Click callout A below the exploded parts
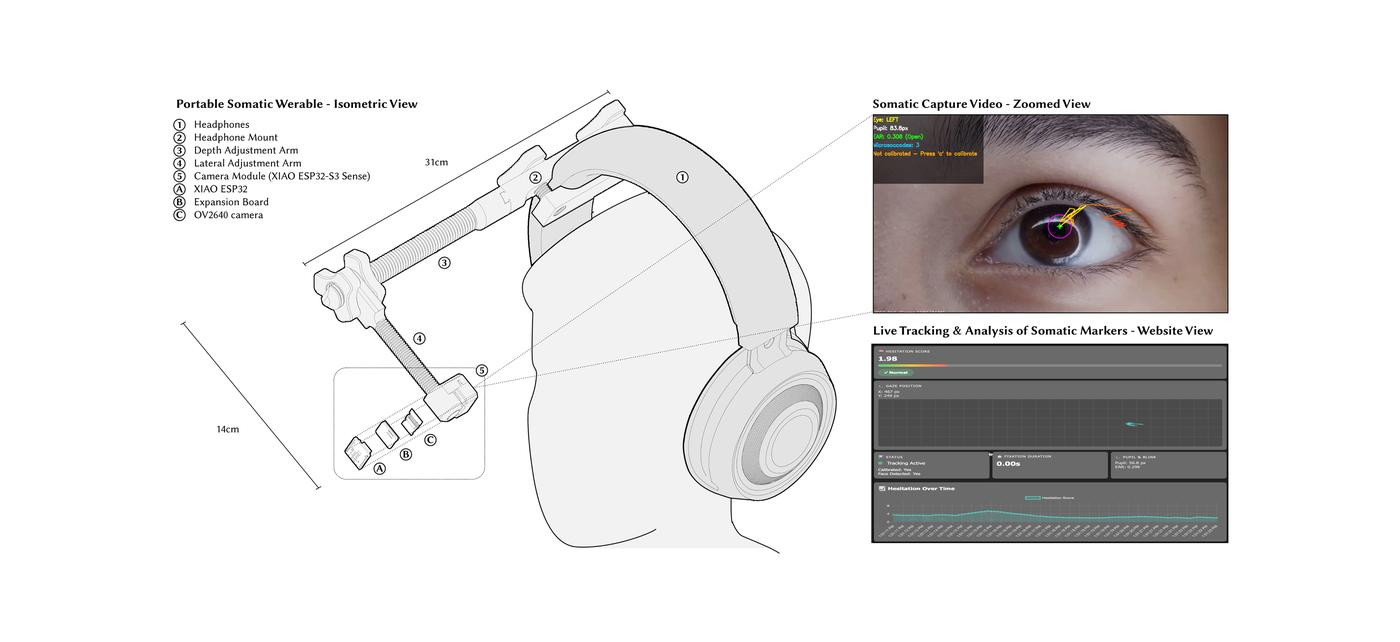1400x642 pixels. (x=379, y=468)
